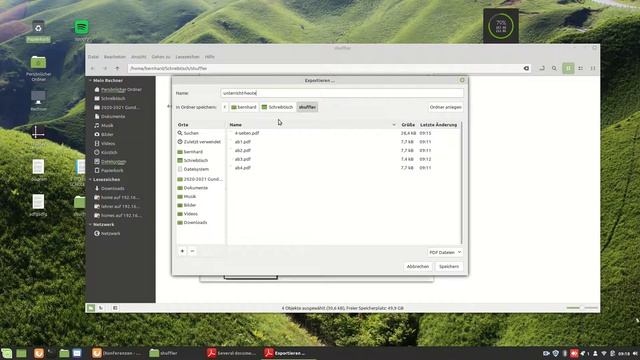Switch file manager to compact view
640x360 pixels.
593,69
